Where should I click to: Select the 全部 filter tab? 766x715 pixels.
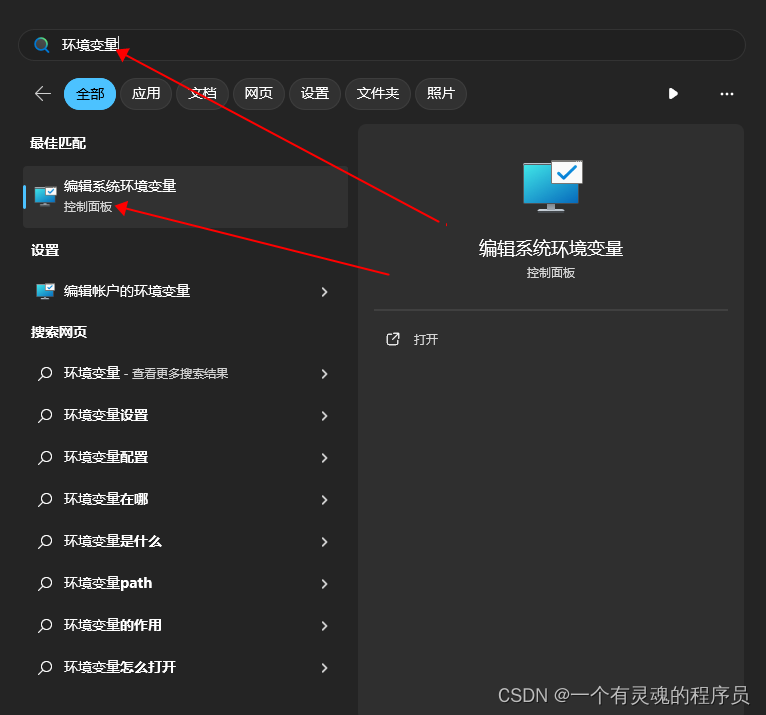coord(90,94)
